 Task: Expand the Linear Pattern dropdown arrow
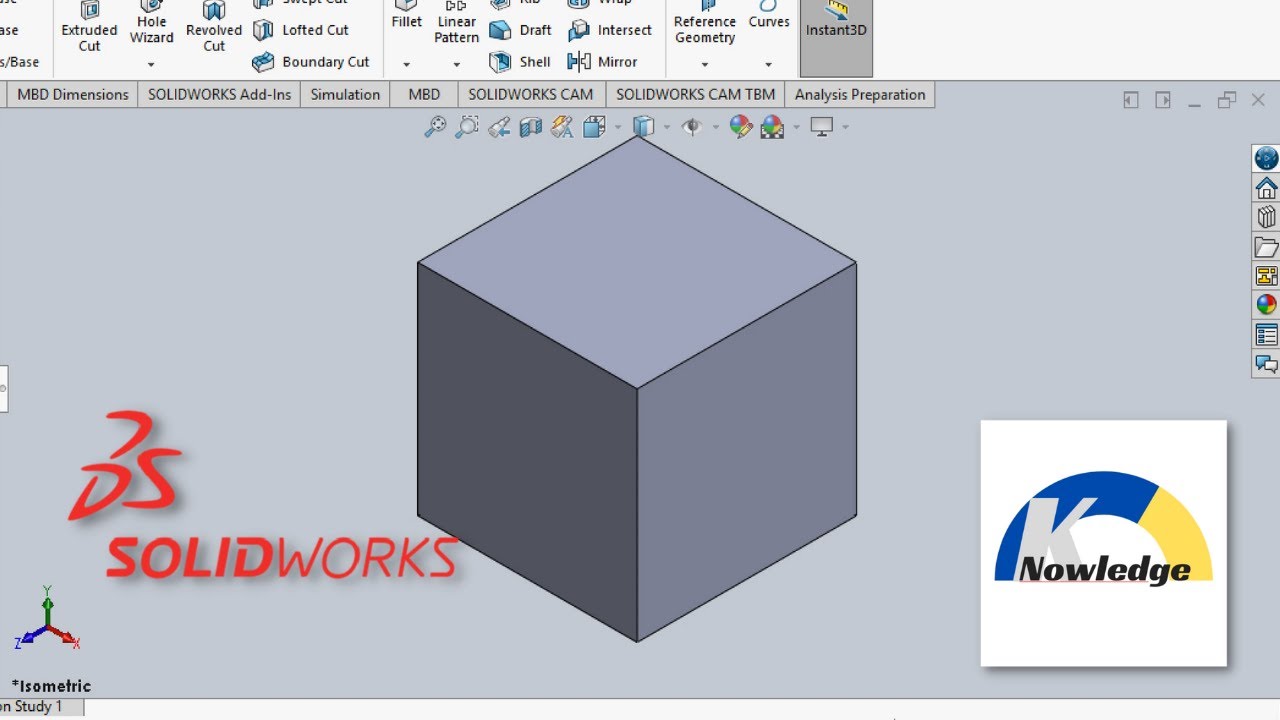point(456,65)
